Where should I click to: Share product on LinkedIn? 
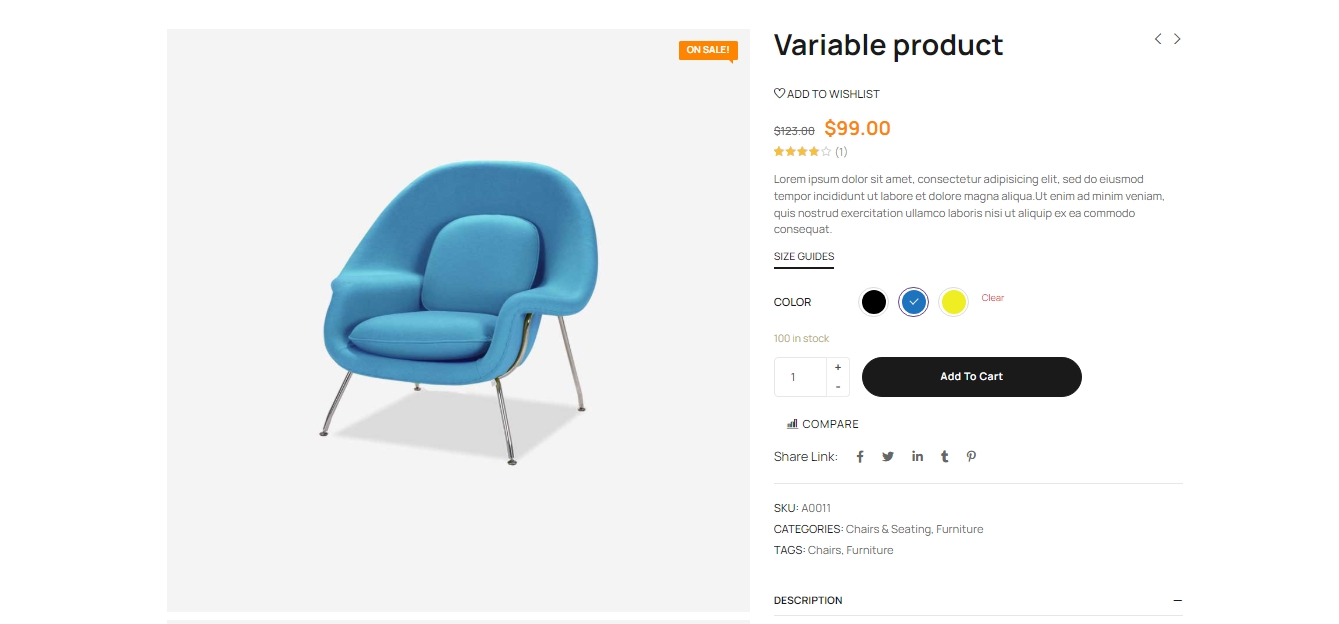coord(917,456)
